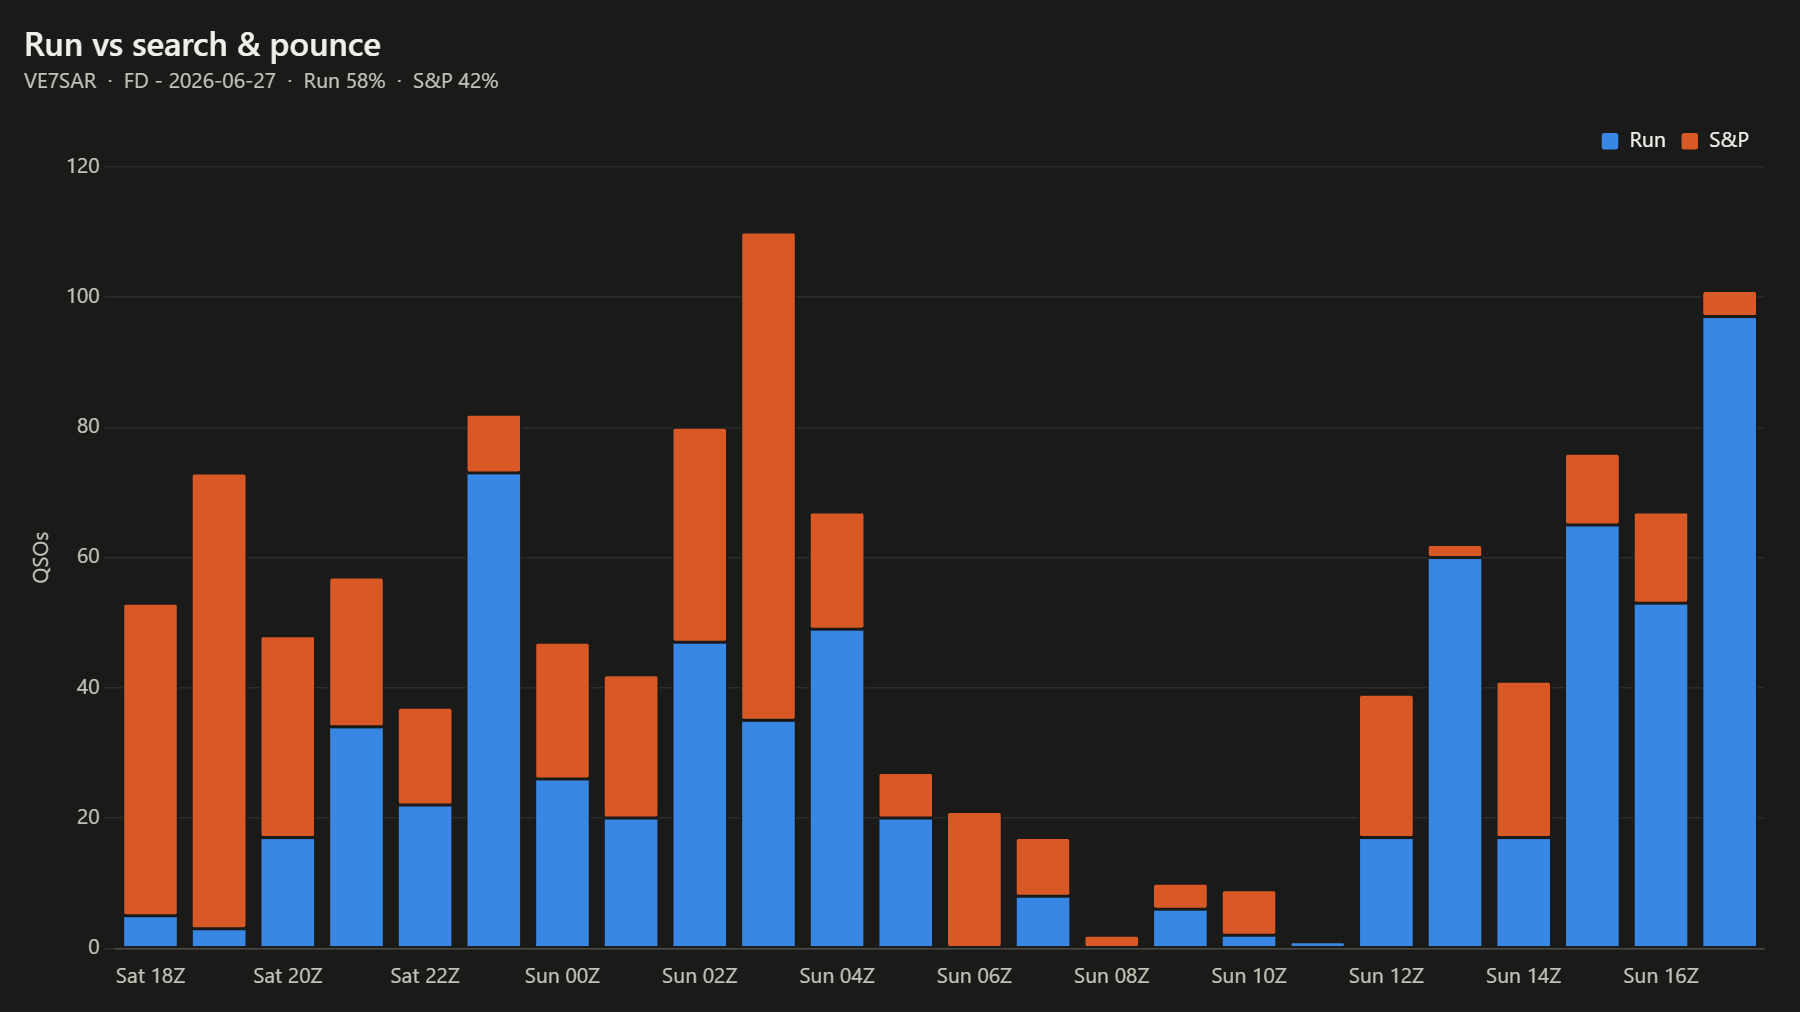Screen dimensions: 1800x1012
Task: Click the Sat 22Z axis label
Action: (425, 976)
